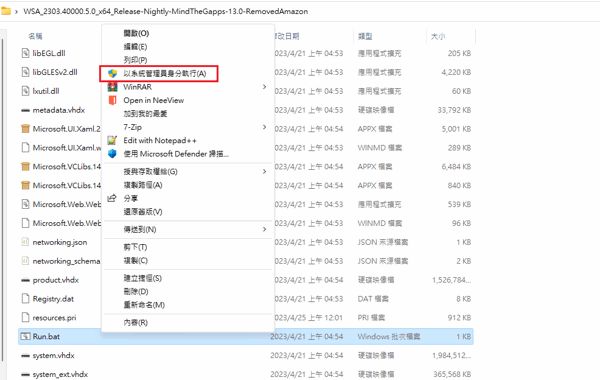Click the libGLESv2.dll file icon
Screen dimensions: 600x380
click(x=25, y=72)
